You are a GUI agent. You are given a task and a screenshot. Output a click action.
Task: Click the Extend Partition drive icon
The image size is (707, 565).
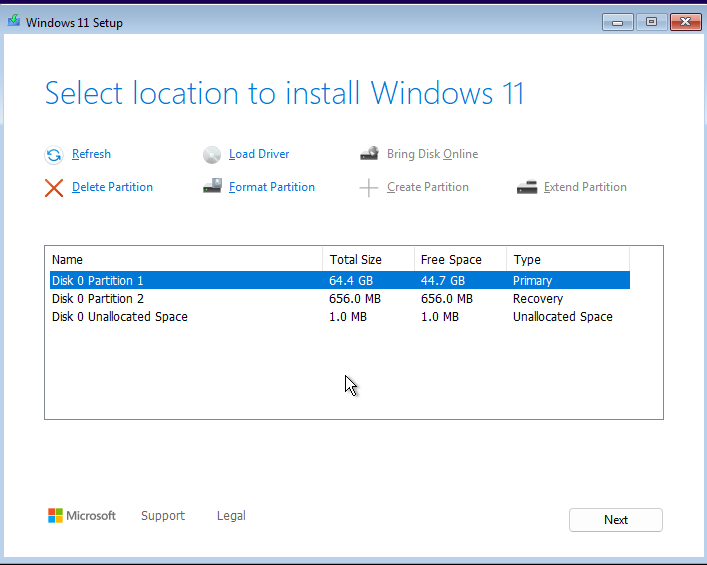(x=527, y=187)
